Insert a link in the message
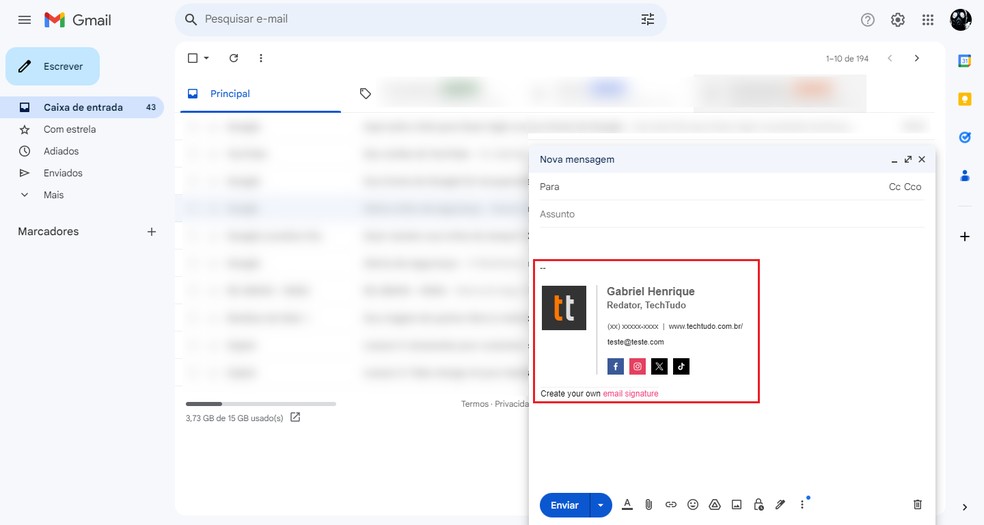Viewport: 984px width, 525px height. pos(671,505)
